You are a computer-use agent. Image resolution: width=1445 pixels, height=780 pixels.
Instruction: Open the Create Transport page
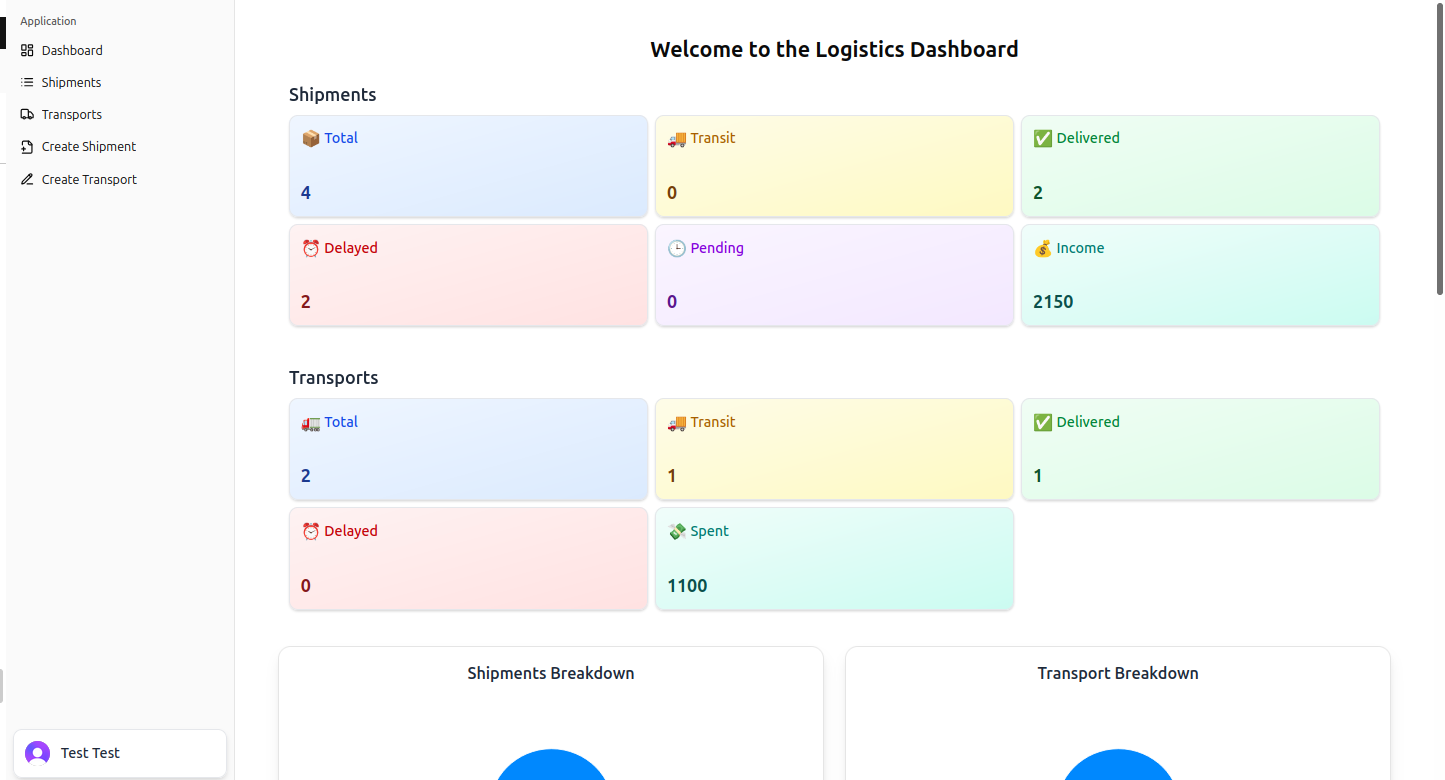89,179
